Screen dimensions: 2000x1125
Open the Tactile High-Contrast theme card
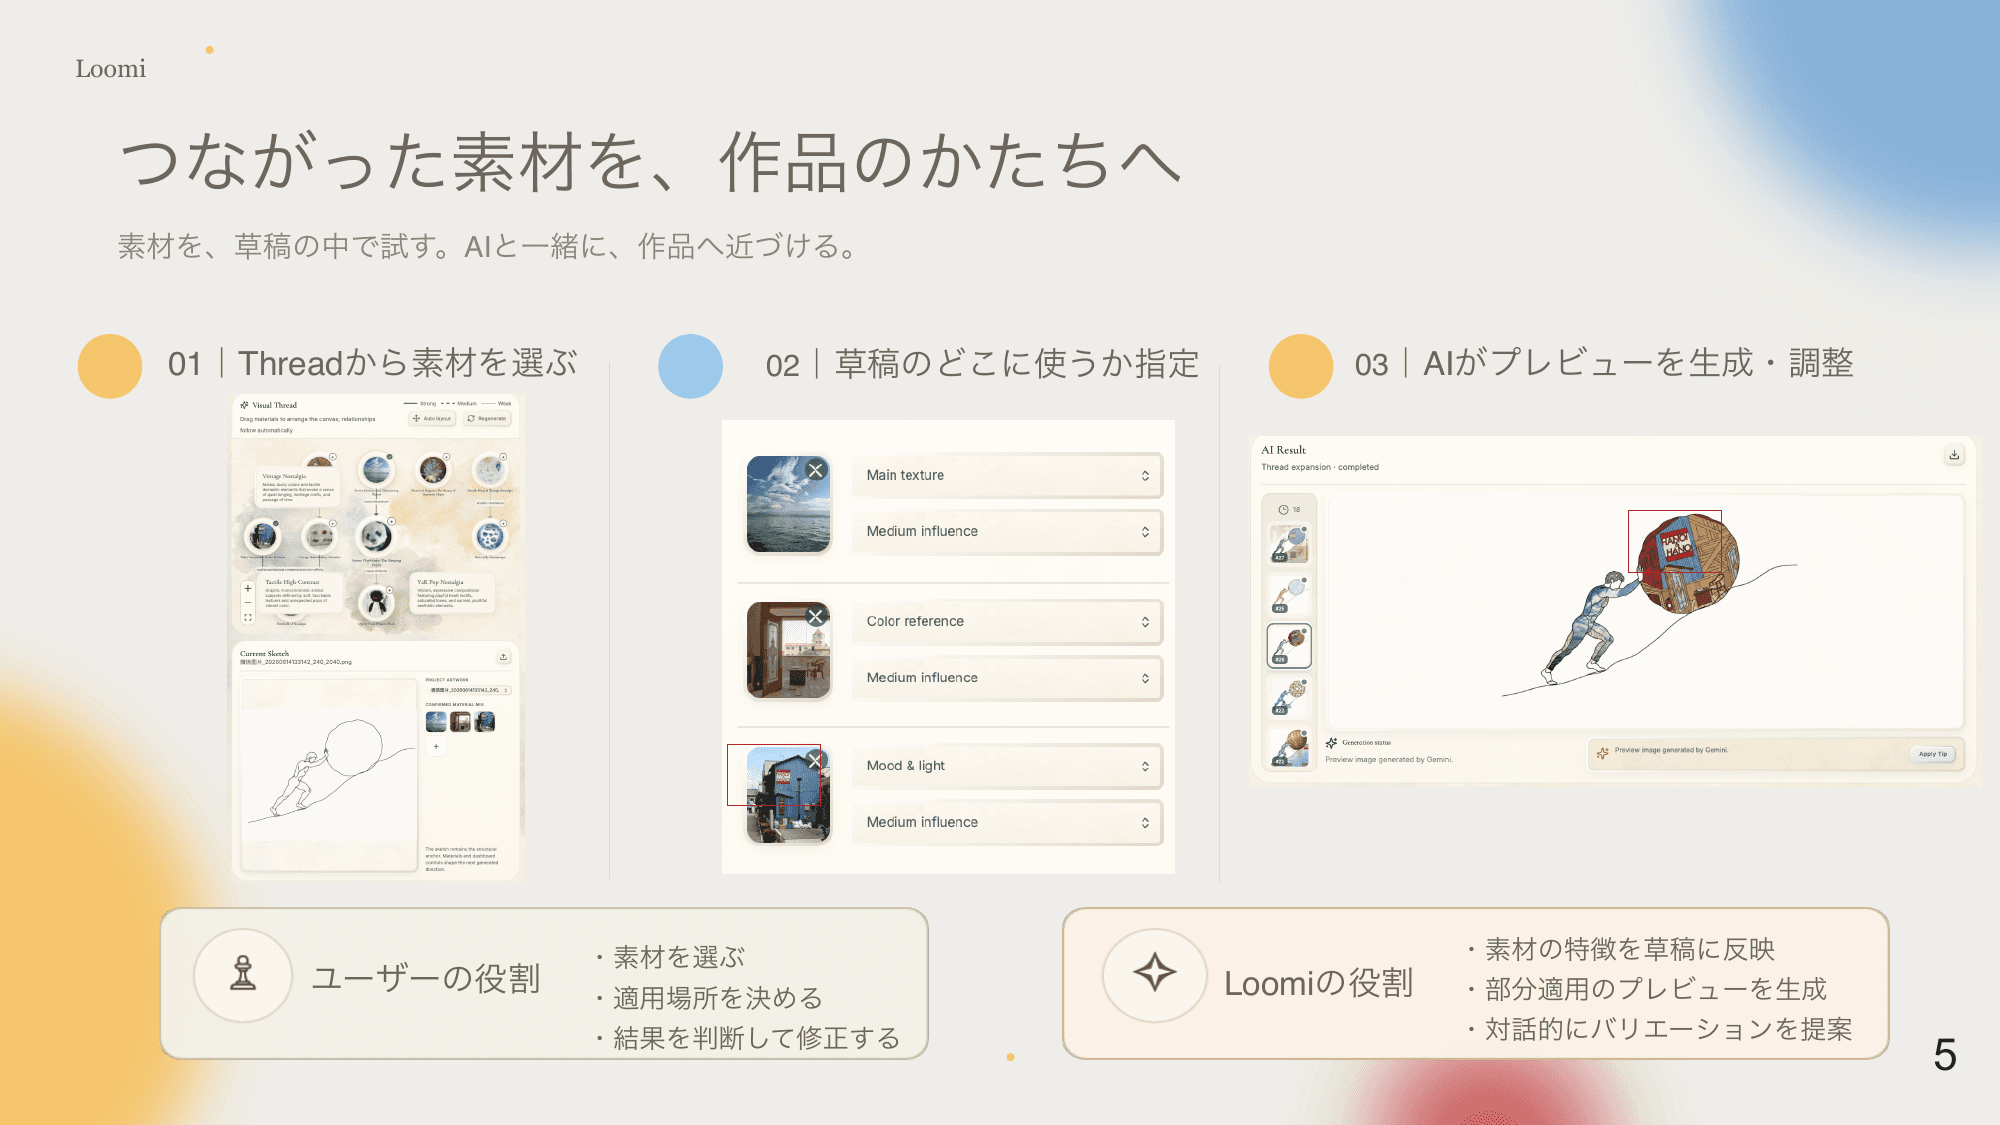[x=299, y=594]
